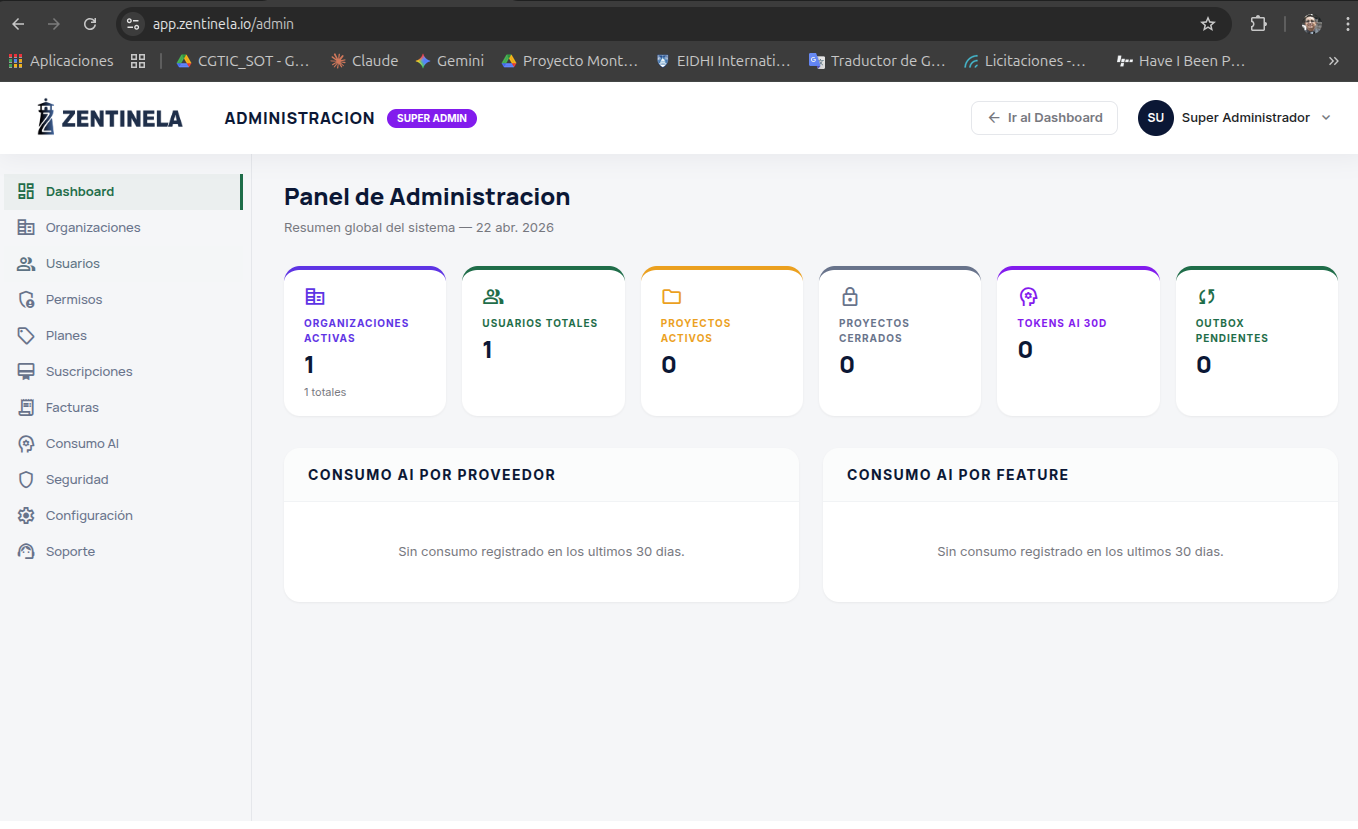
Task: Click the Super Administrador name text
Action: (x=1246, y=118)
